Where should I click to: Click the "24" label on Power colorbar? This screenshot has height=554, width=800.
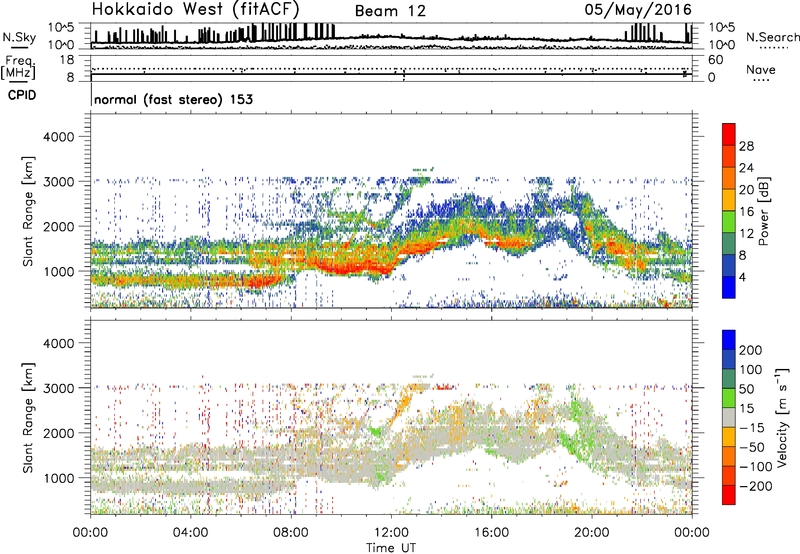click(746, 168)
